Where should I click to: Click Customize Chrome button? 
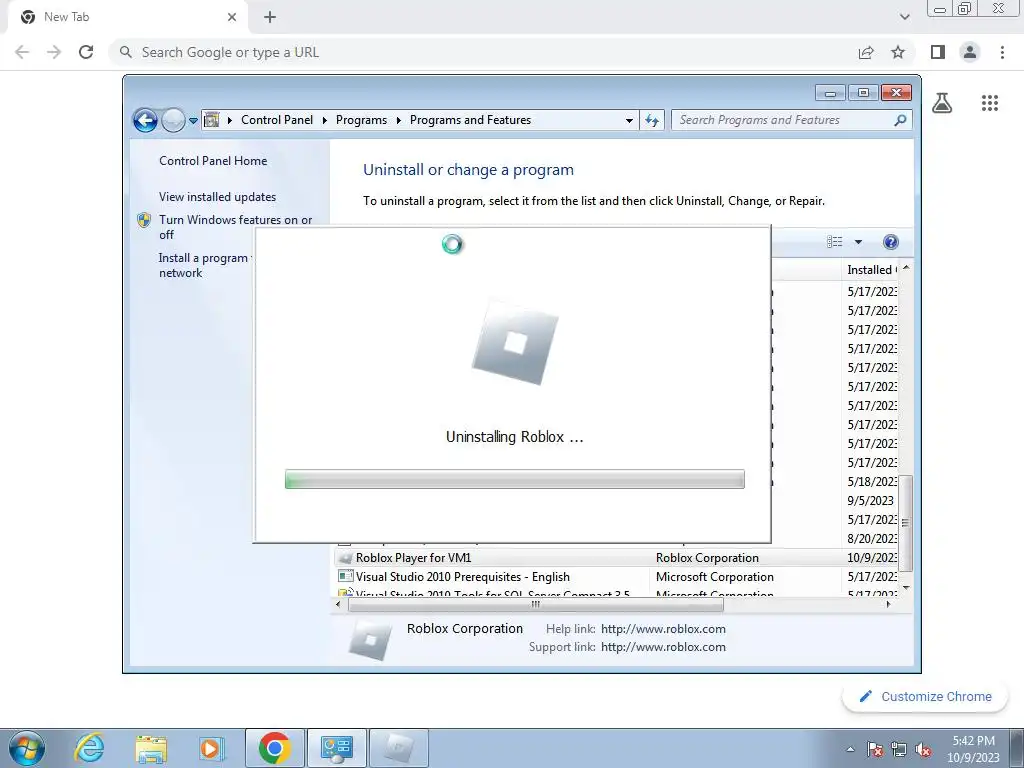point(926,696)
